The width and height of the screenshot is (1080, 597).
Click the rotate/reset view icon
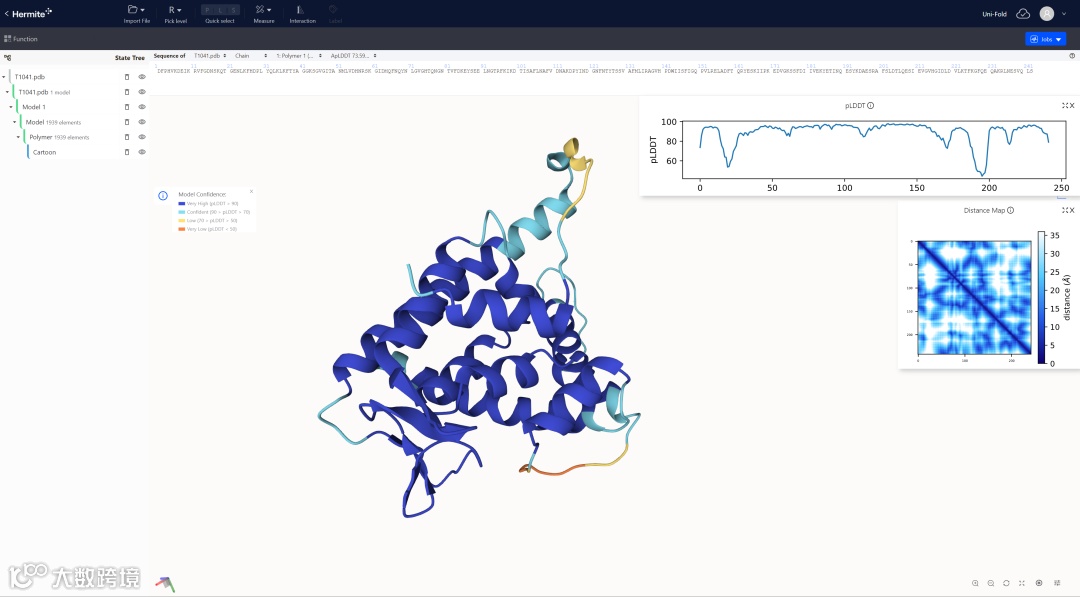click(1006, 583)
